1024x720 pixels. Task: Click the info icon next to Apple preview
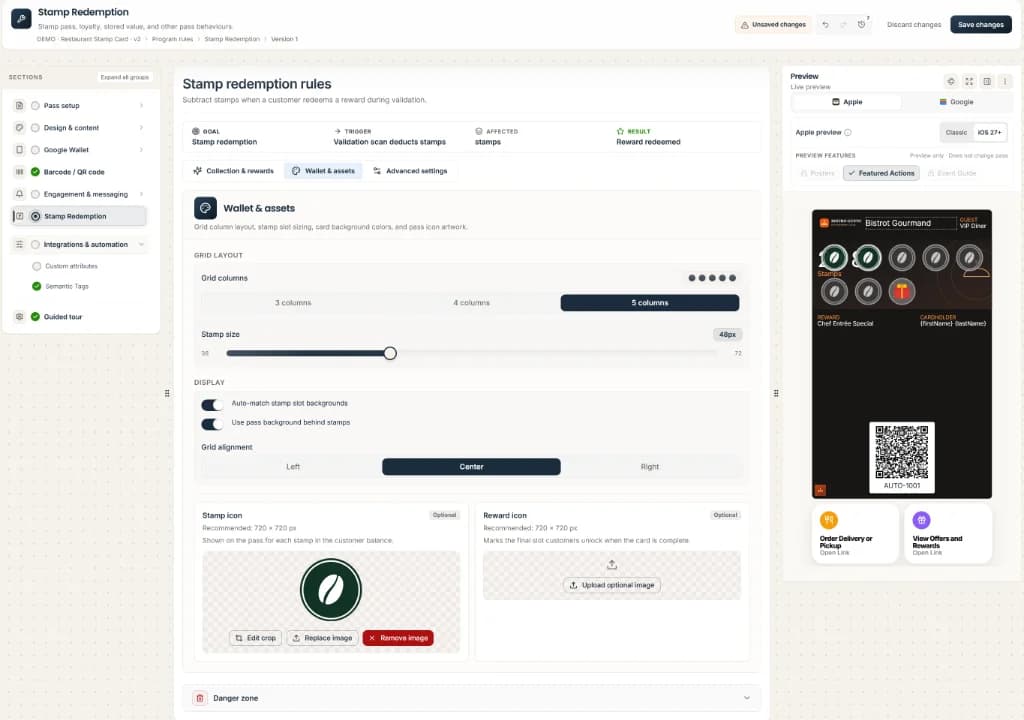[x=848, y=133]
